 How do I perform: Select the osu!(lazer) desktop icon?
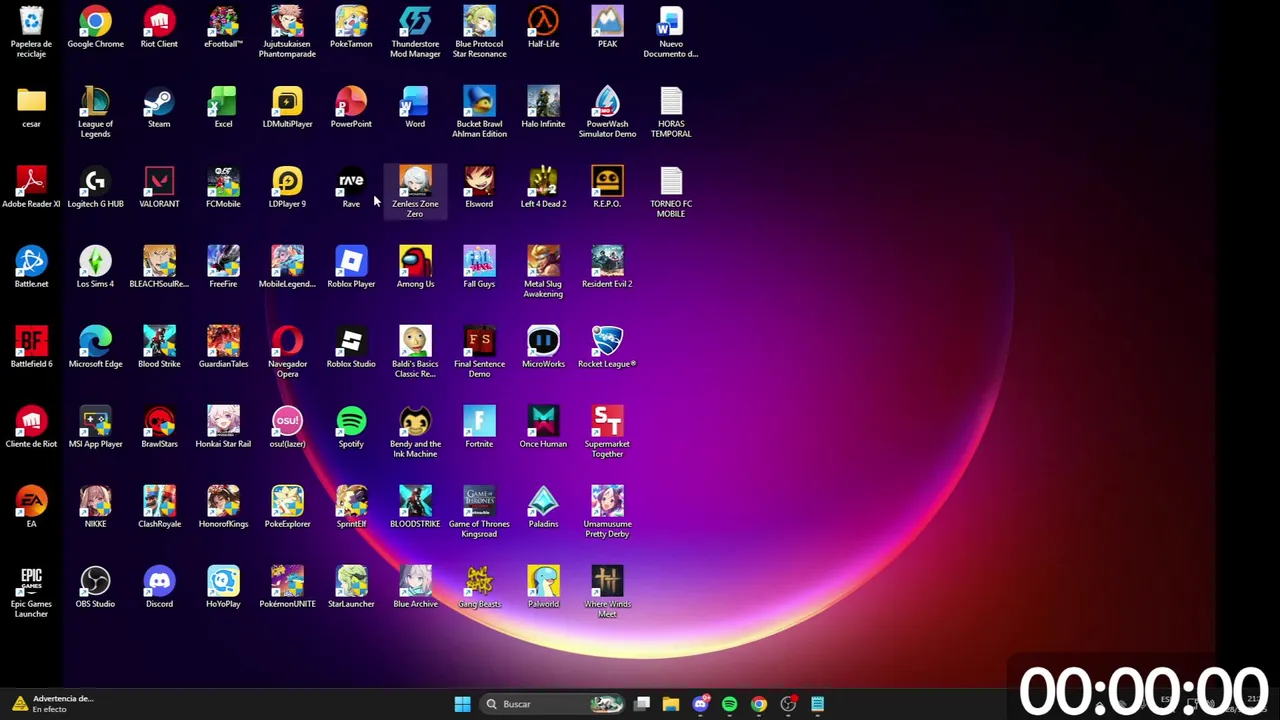pyautogui.click(x=287, y=427)
